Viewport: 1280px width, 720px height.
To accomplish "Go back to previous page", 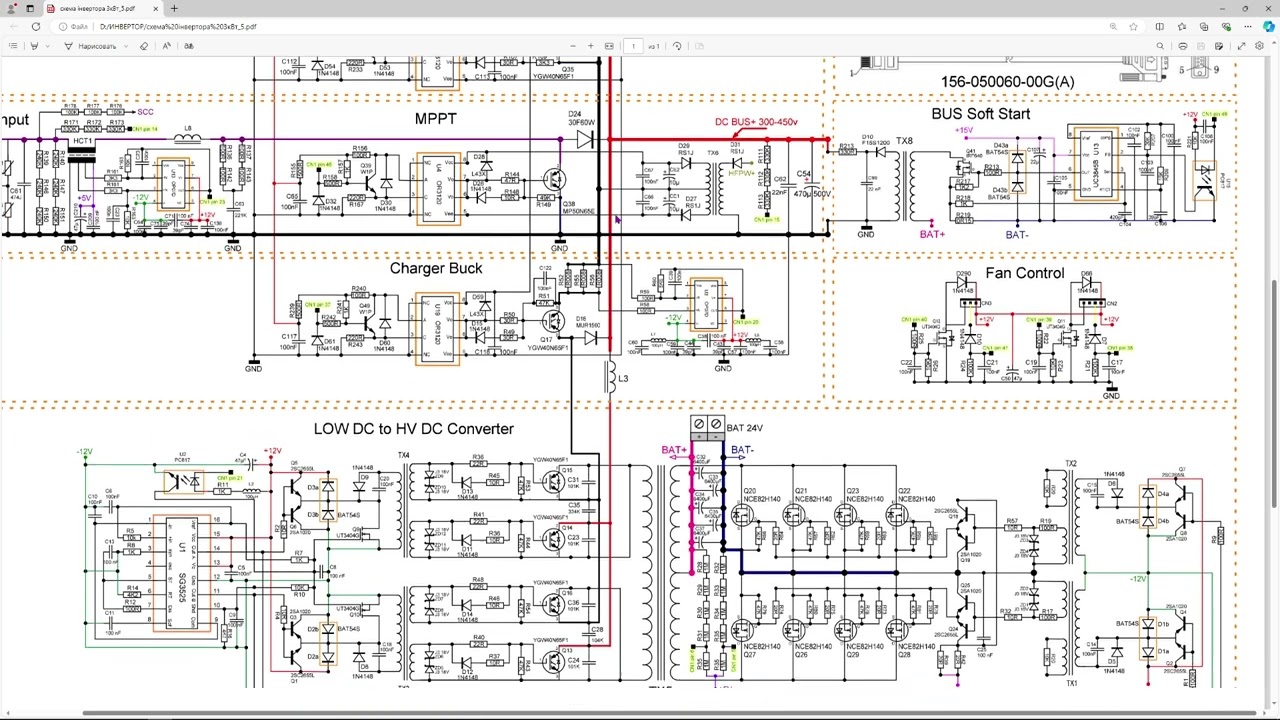I will coord(12,27).
